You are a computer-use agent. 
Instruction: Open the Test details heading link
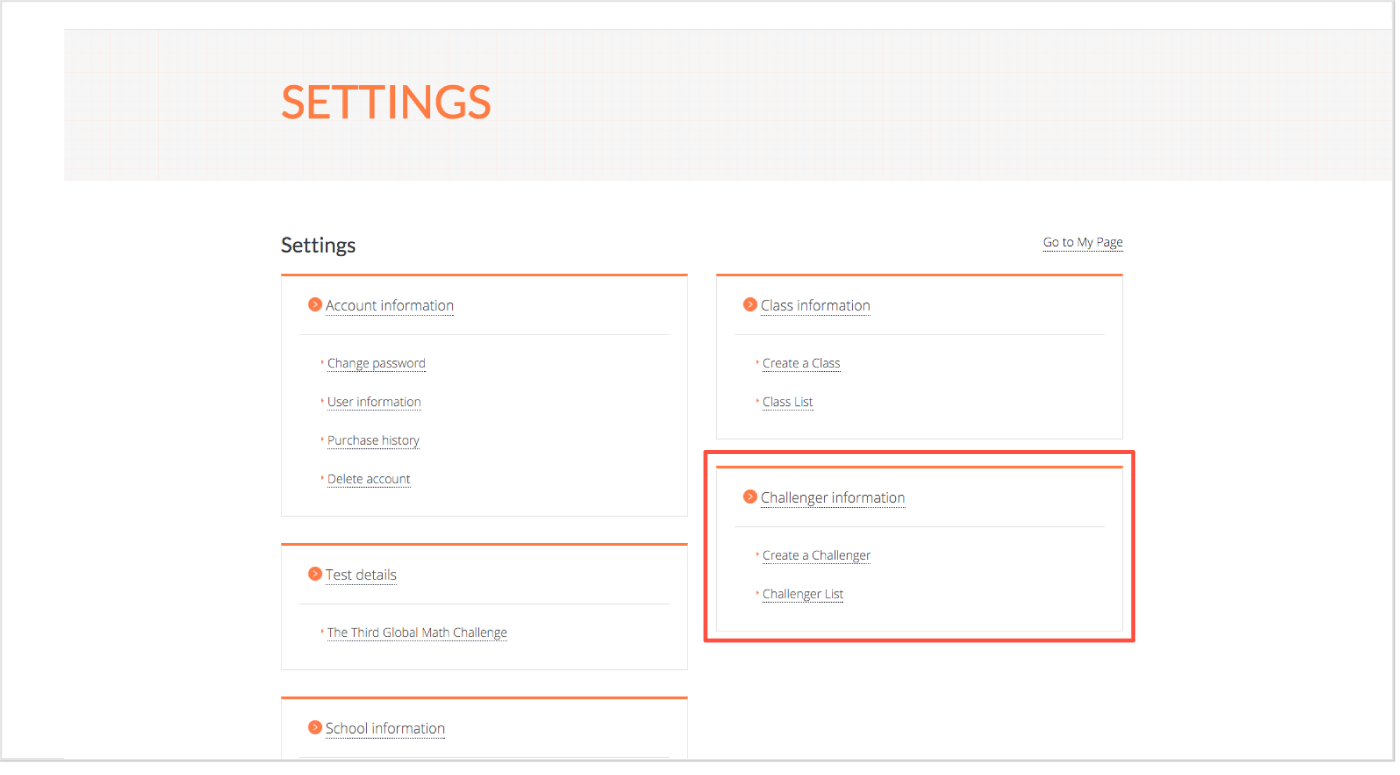(361, 575)
